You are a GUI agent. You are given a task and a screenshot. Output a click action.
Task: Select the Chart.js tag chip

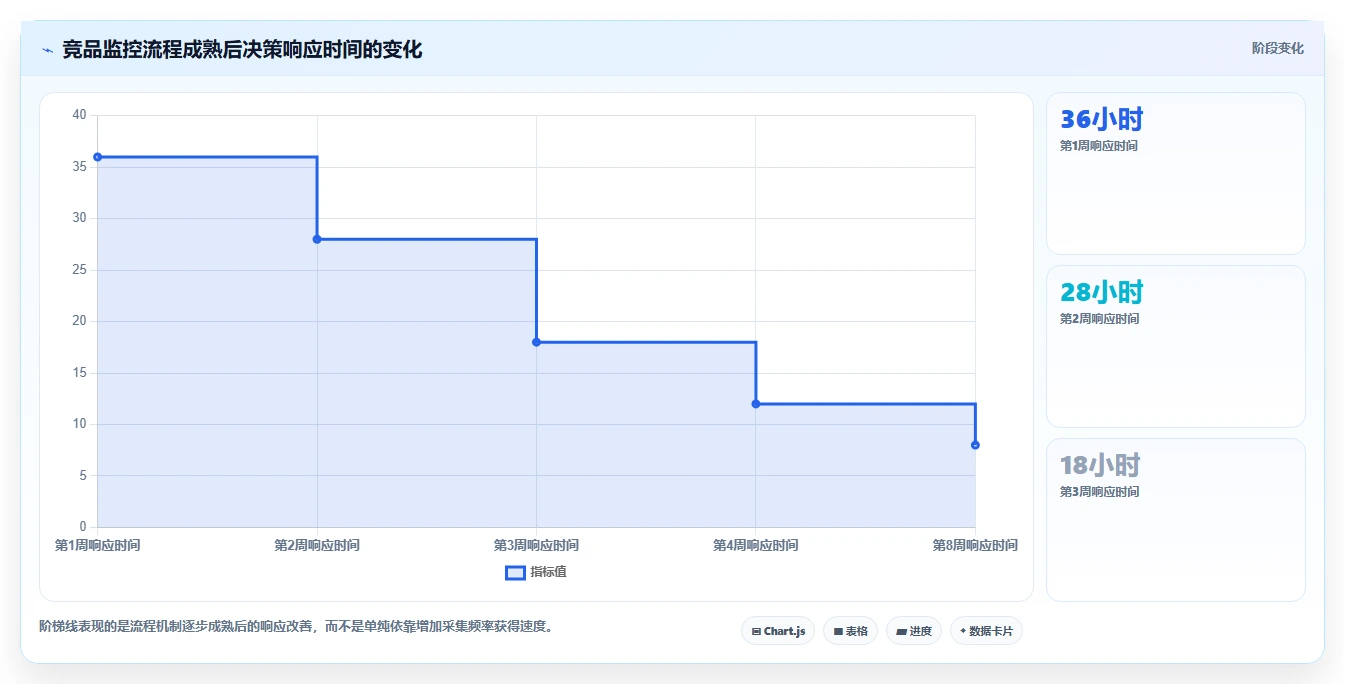[778, 631]
